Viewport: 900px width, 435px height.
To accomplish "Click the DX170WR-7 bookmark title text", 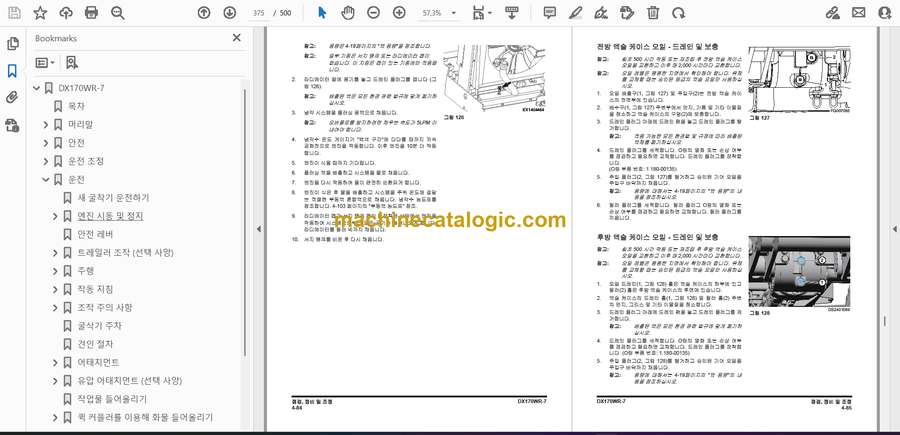I will click(82, 88).
